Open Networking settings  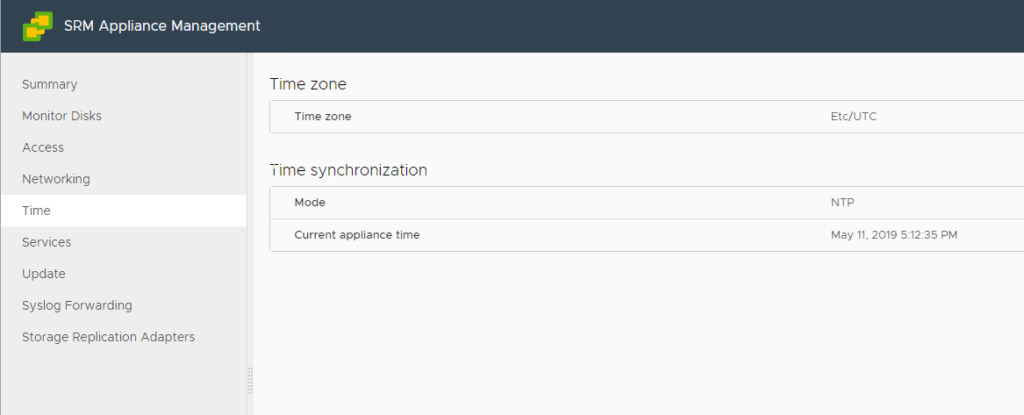point(56,179)
